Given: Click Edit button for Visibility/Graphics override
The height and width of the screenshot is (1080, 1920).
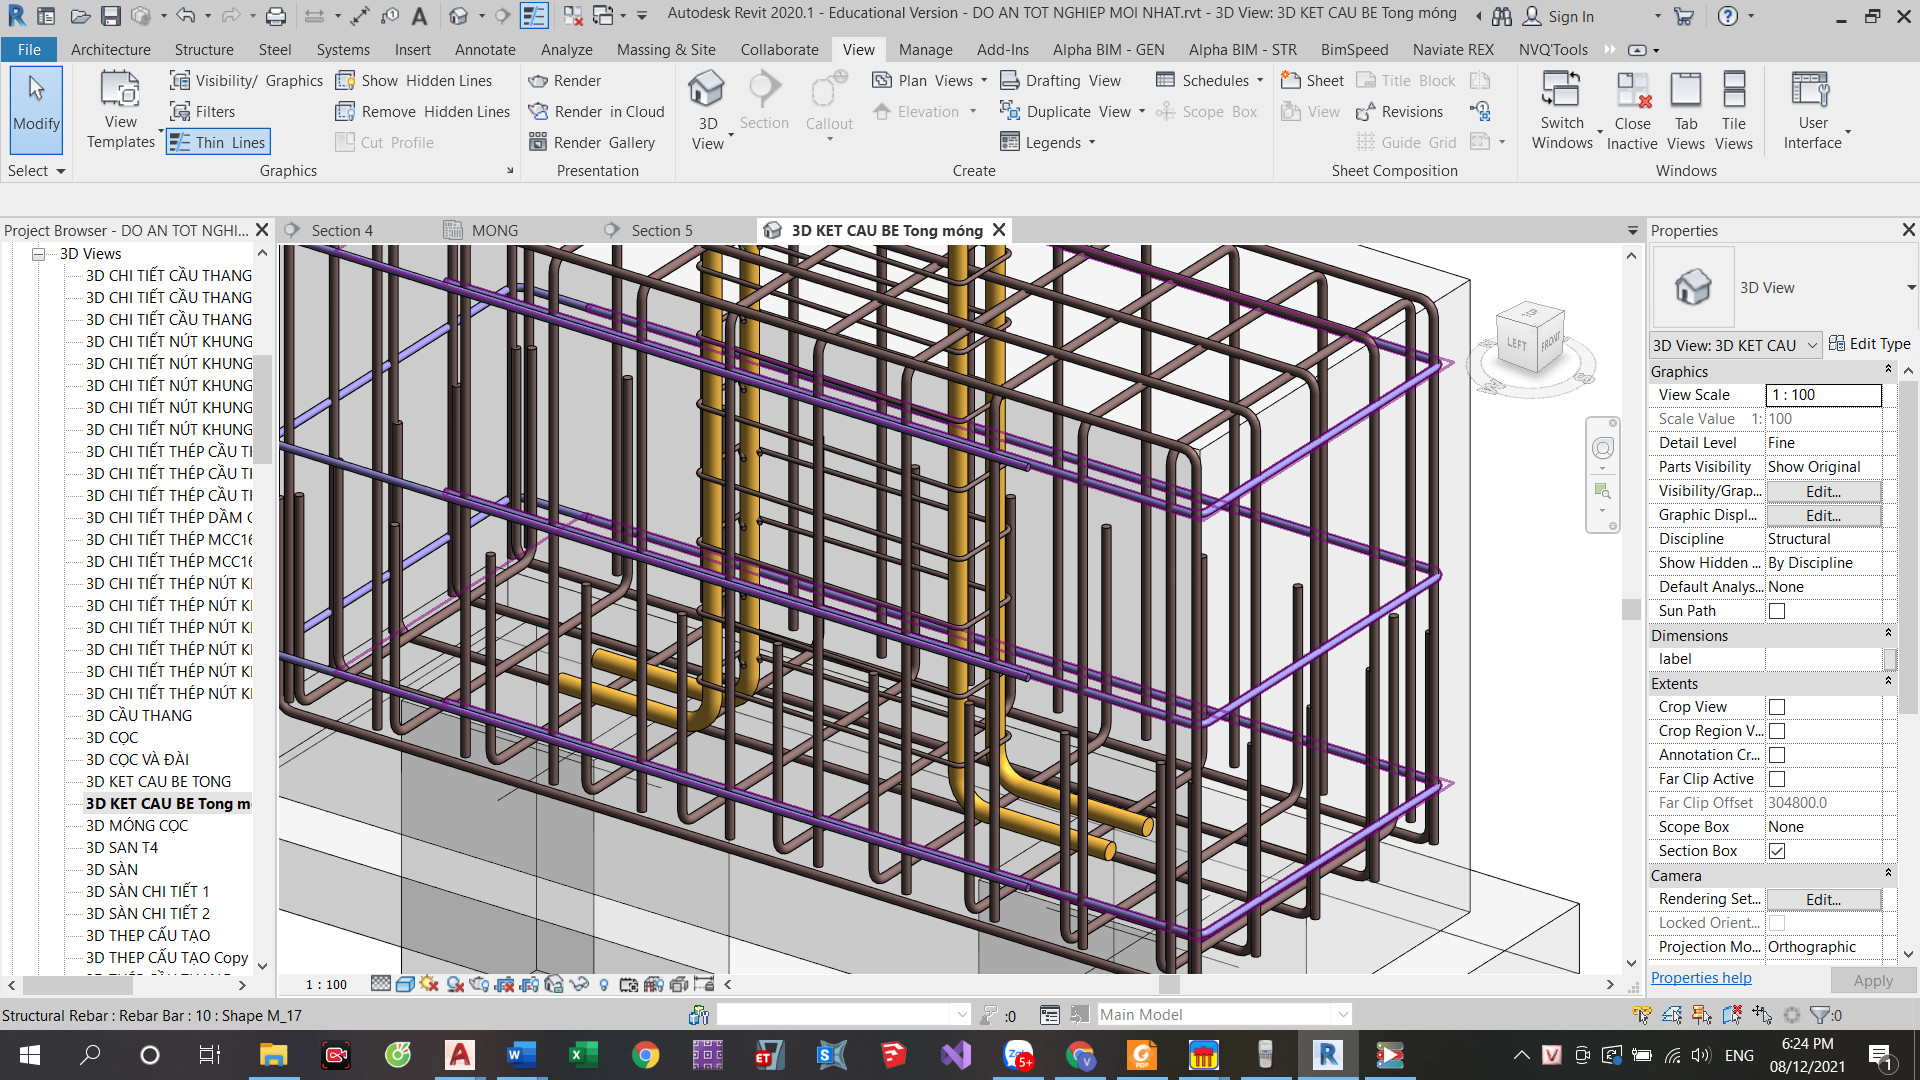Looking at the screenshot, I should [1822, 492].
